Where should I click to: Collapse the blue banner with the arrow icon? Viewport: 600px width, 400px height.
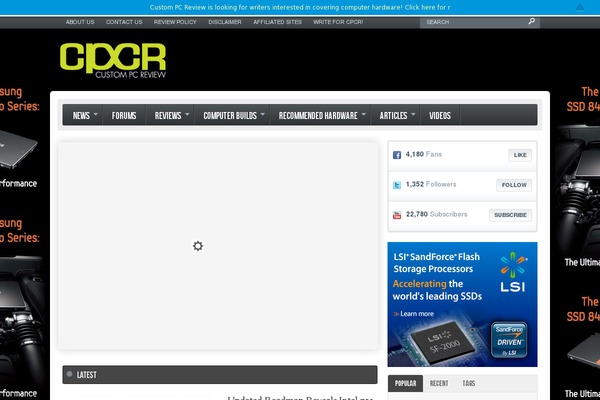pos(580,7)
